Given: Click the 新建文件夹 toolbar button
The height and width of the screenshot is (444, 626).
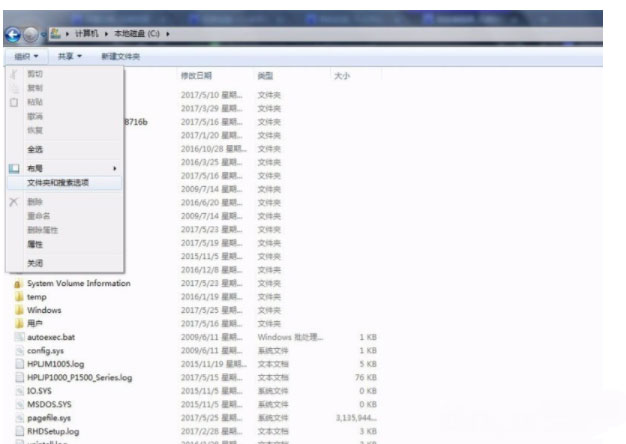Looking at the screenshot, I should pos(121,57).
